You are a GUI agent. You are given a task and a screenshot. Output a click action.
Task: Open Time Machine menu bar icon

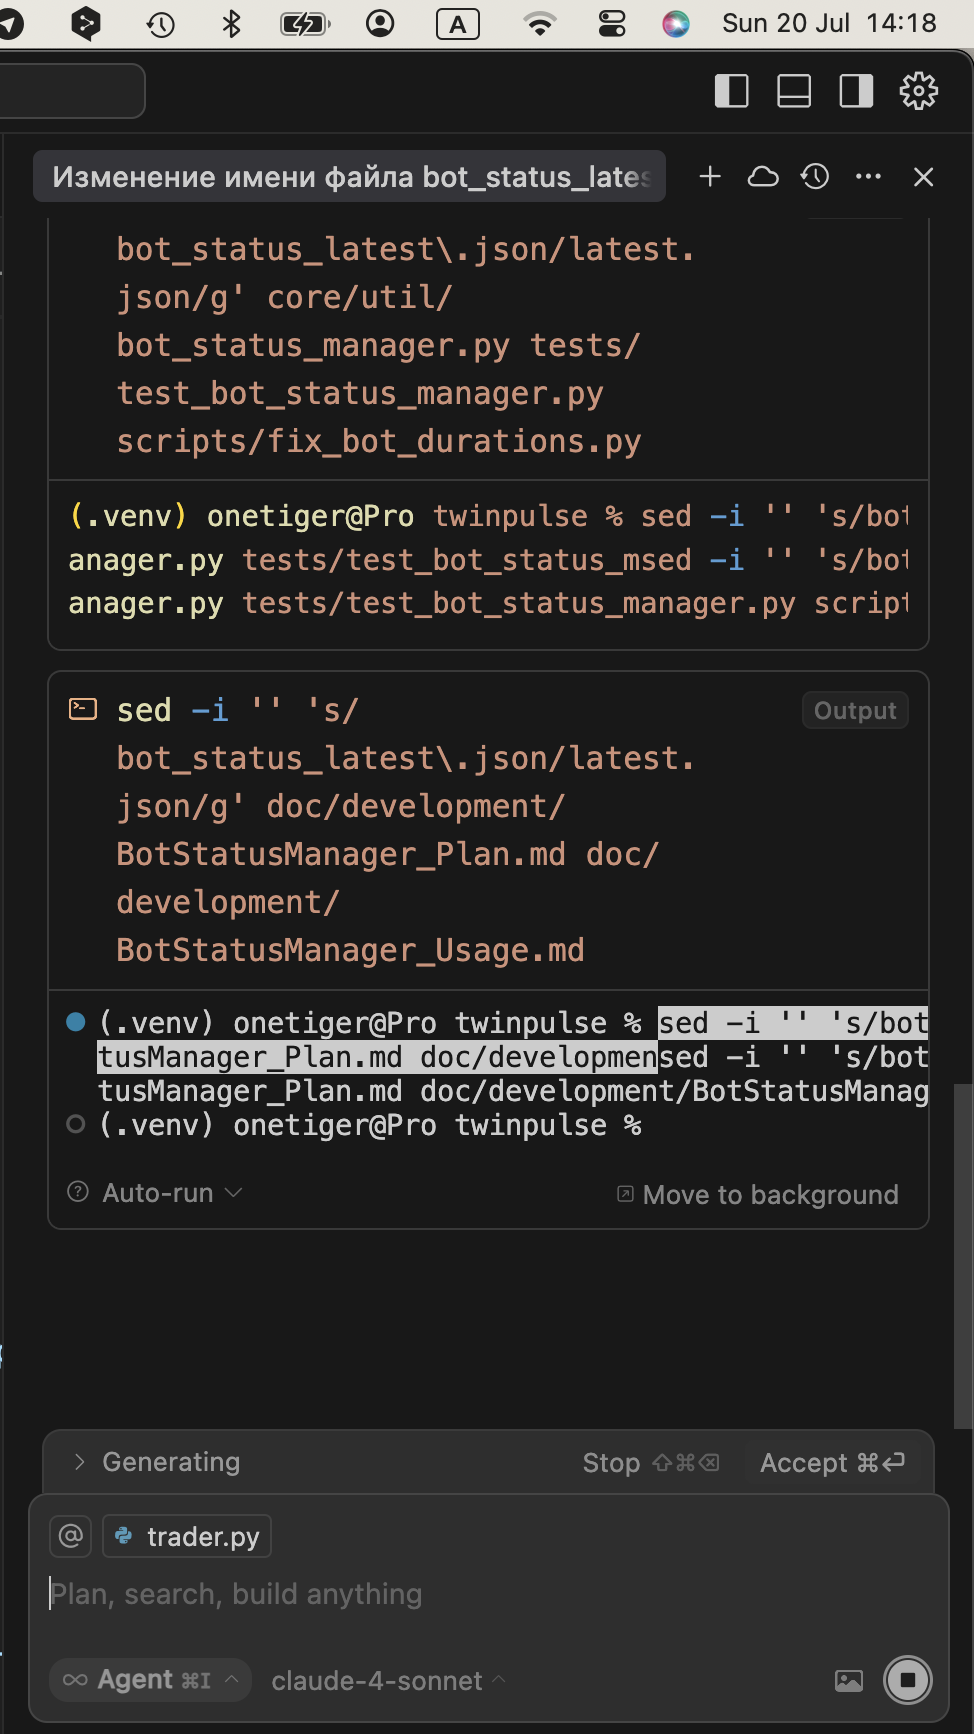point(161,24)
